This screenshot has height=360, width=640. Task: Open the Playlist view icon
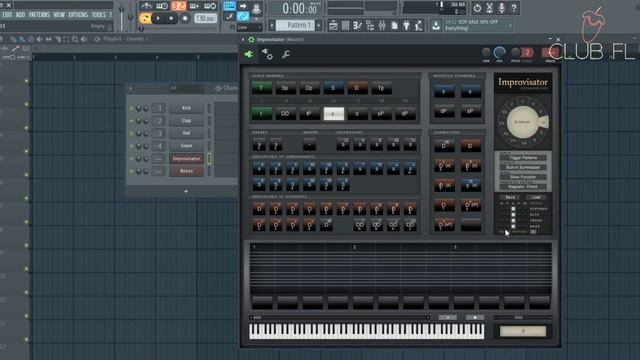point(333,26)
